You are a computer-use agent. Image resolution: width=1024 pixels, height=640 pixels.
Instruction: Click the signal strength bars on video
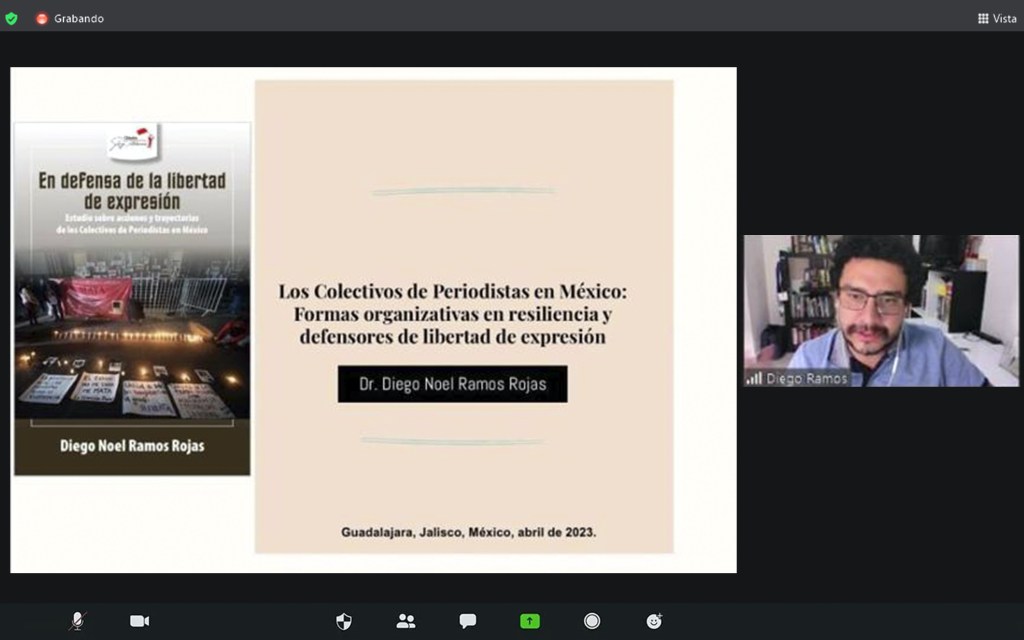pyautogui.click(x=754, y=379)
